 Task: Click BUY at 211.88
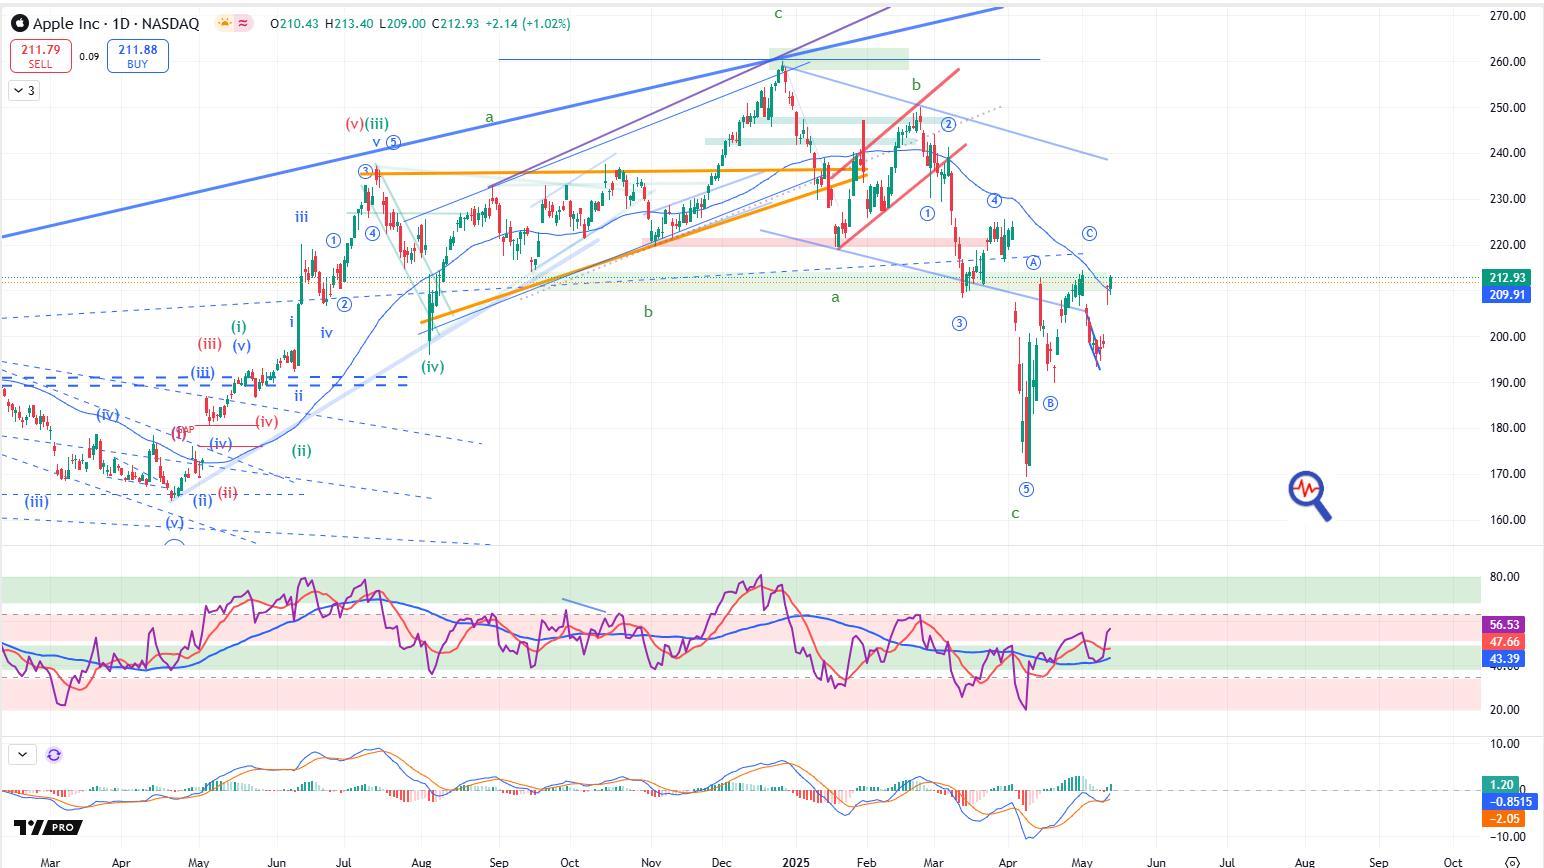[137, 56]
